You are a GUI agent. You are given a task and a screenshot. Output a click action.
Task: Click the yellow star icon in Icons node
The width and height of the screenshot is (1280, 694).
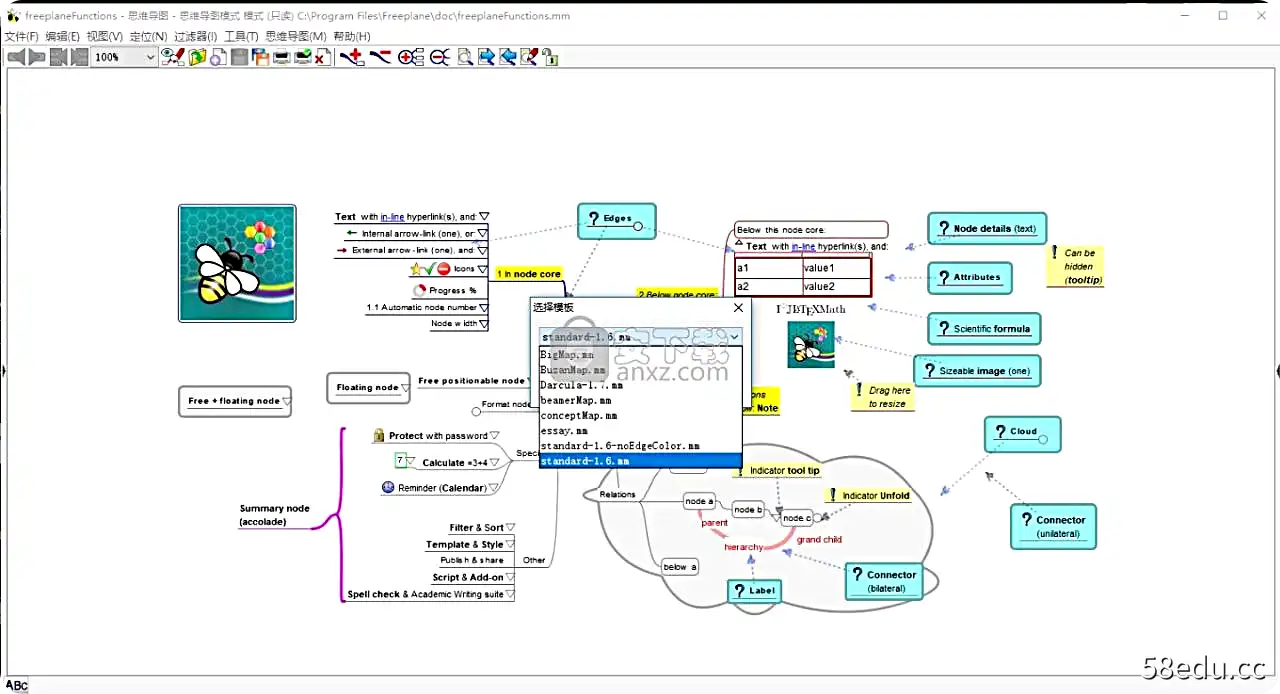(x=416, y=268)
